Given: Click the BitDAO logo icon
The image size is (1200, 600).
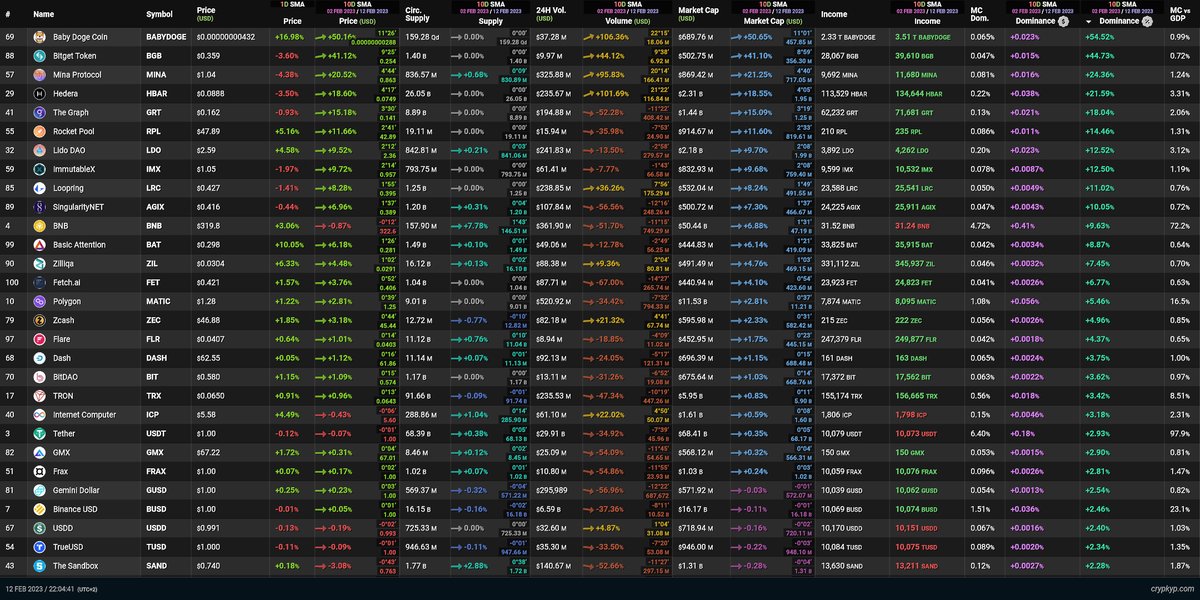Looking at the screenshot, I should click(39, 377).
